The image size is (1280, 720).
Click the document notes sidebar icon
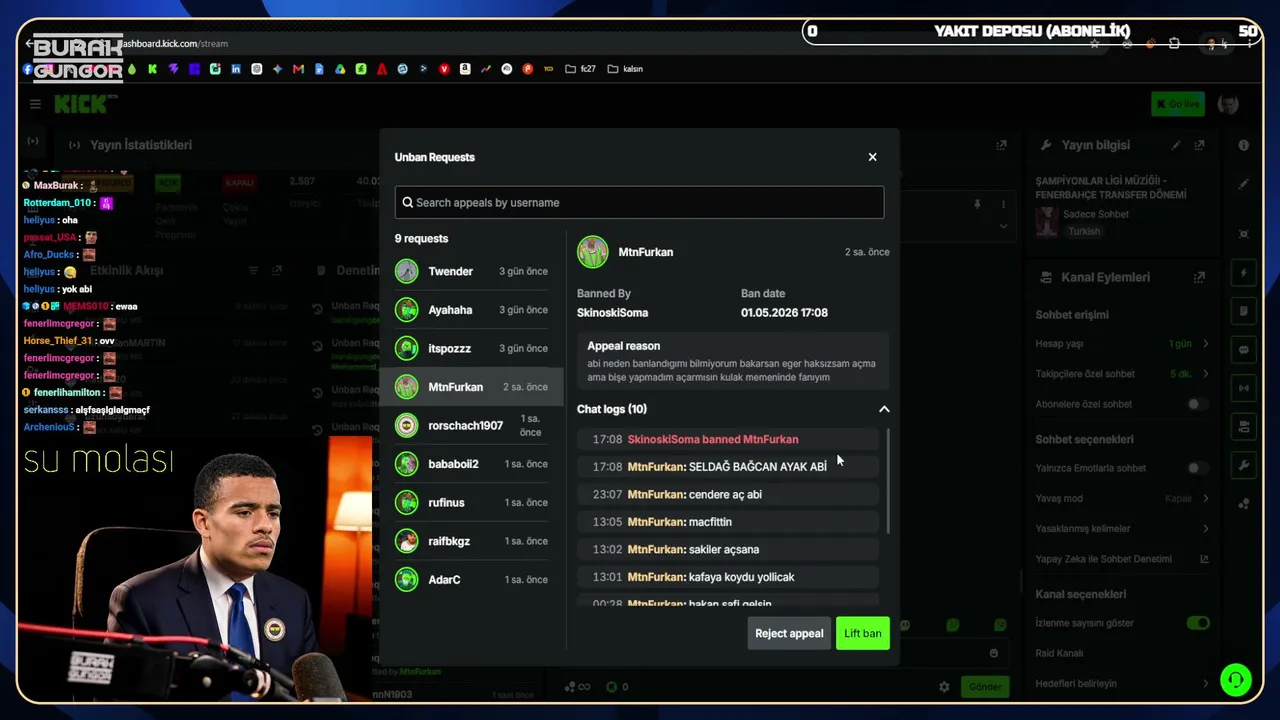pos(1244,311)
